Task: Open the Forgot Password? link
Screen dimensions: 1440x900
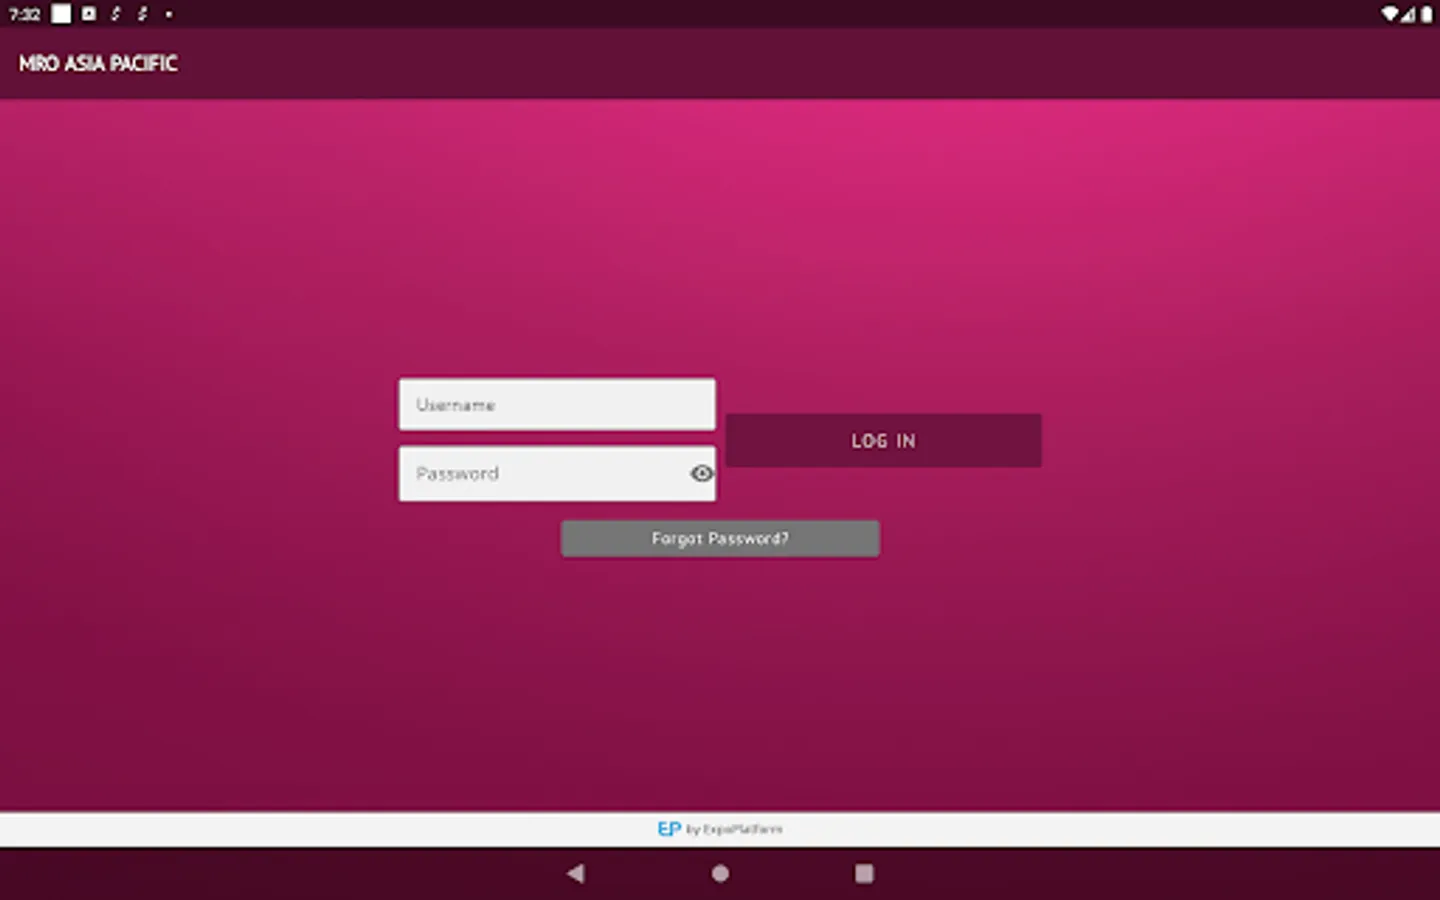Action: coord(720,538)
